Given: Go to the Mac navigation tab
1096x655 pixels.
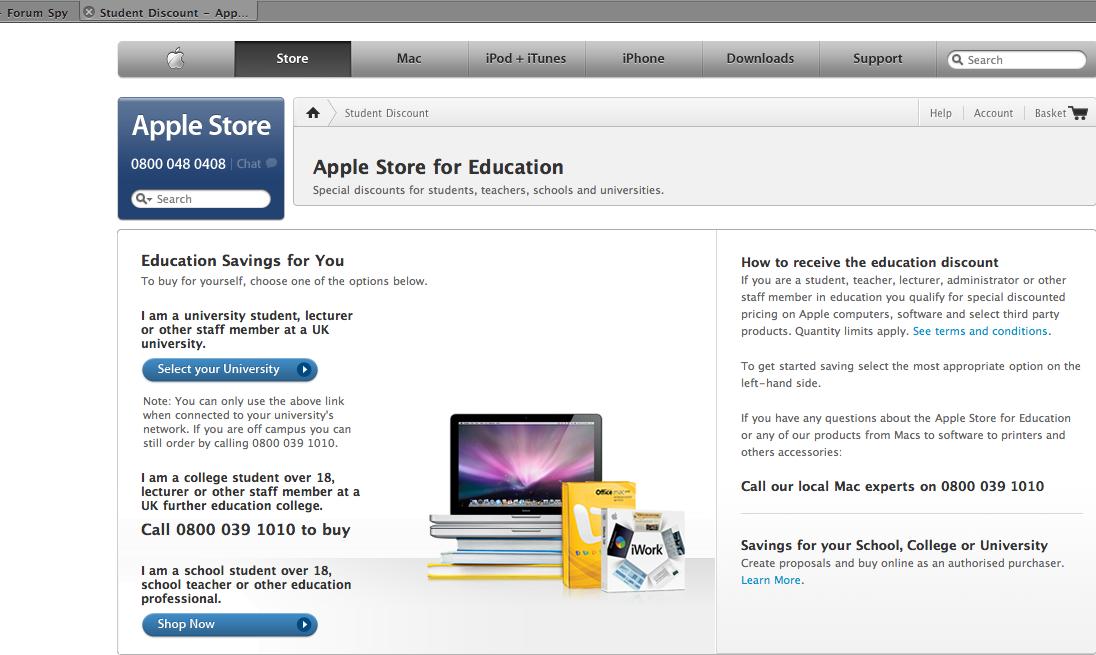Looking at the screenshot, I should click(409, 59).
